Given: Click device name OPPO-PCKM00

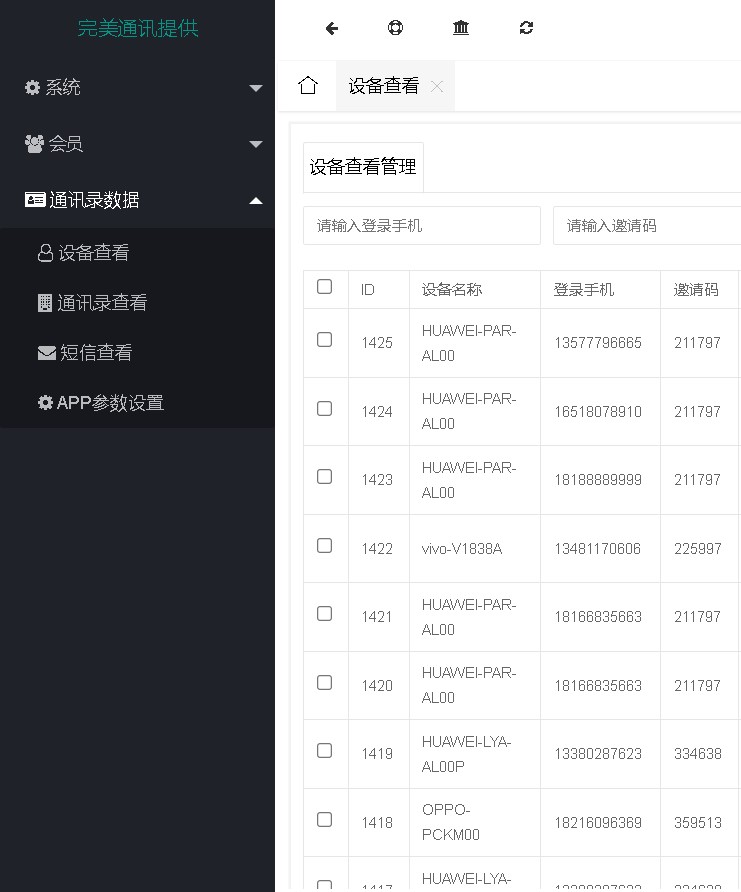Looking at the screenshot, I should point(450,822).
